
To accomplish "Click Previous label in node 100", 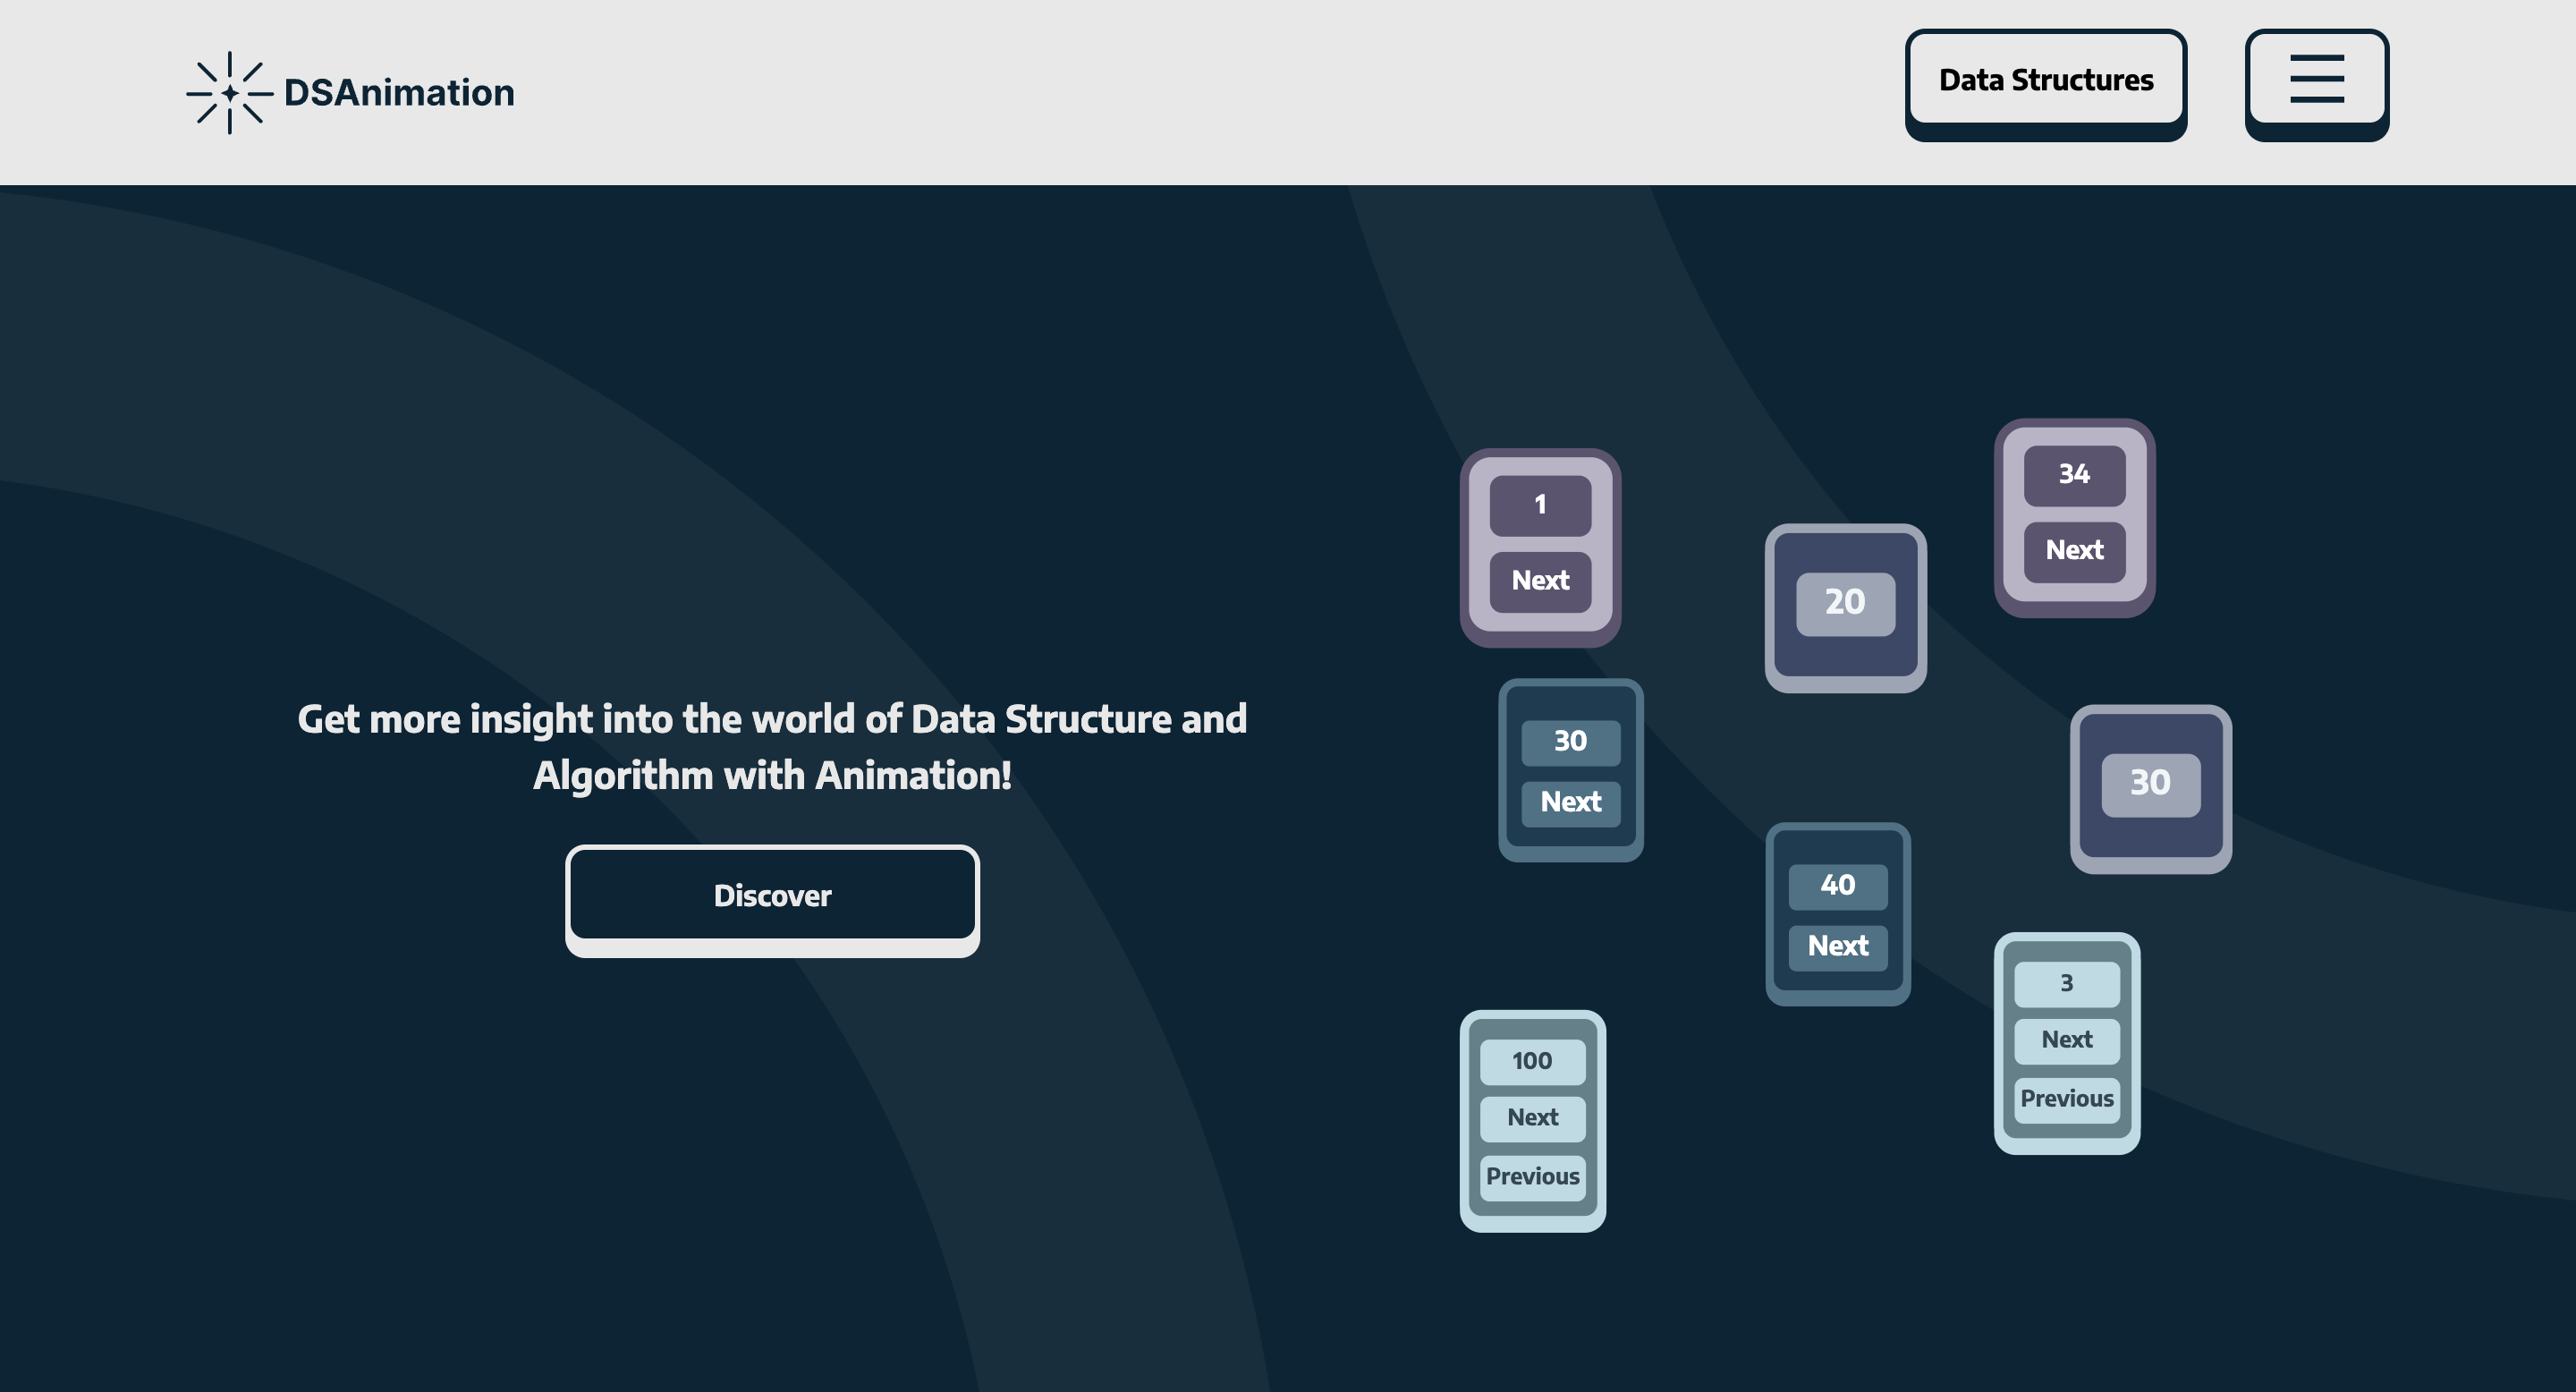I will click(x=1532, y=1176).
